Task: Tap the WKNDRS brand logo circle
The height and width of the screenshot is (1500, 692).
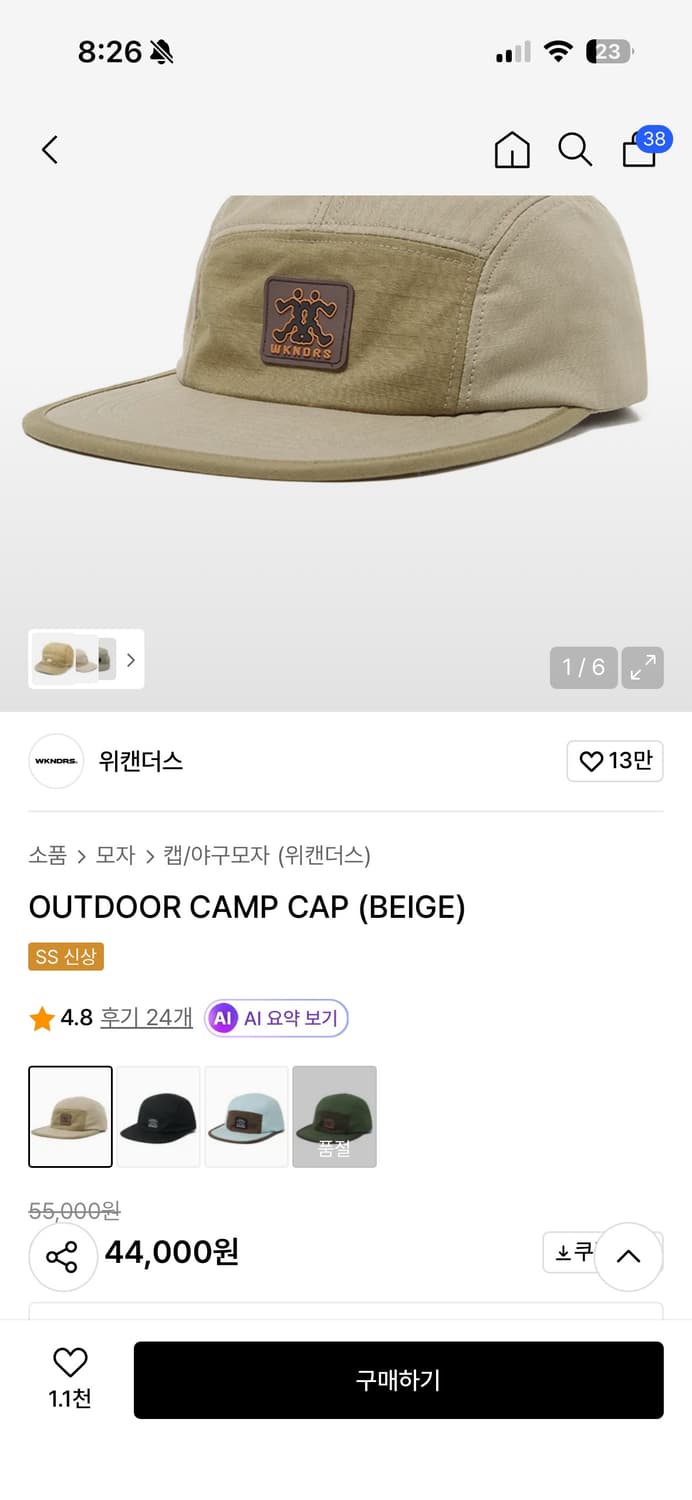Action: coord(56,761)
